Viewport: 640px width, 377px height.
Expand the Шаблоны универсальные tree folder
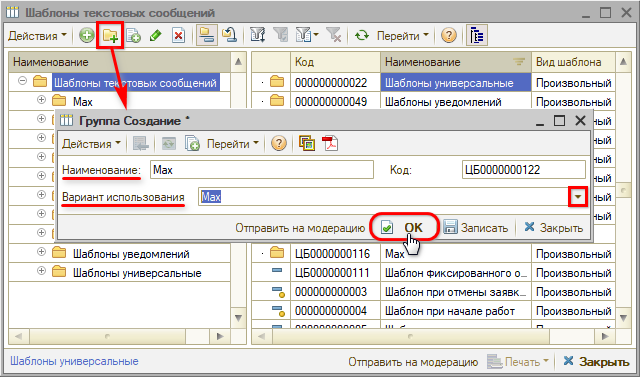coord(41,271)
